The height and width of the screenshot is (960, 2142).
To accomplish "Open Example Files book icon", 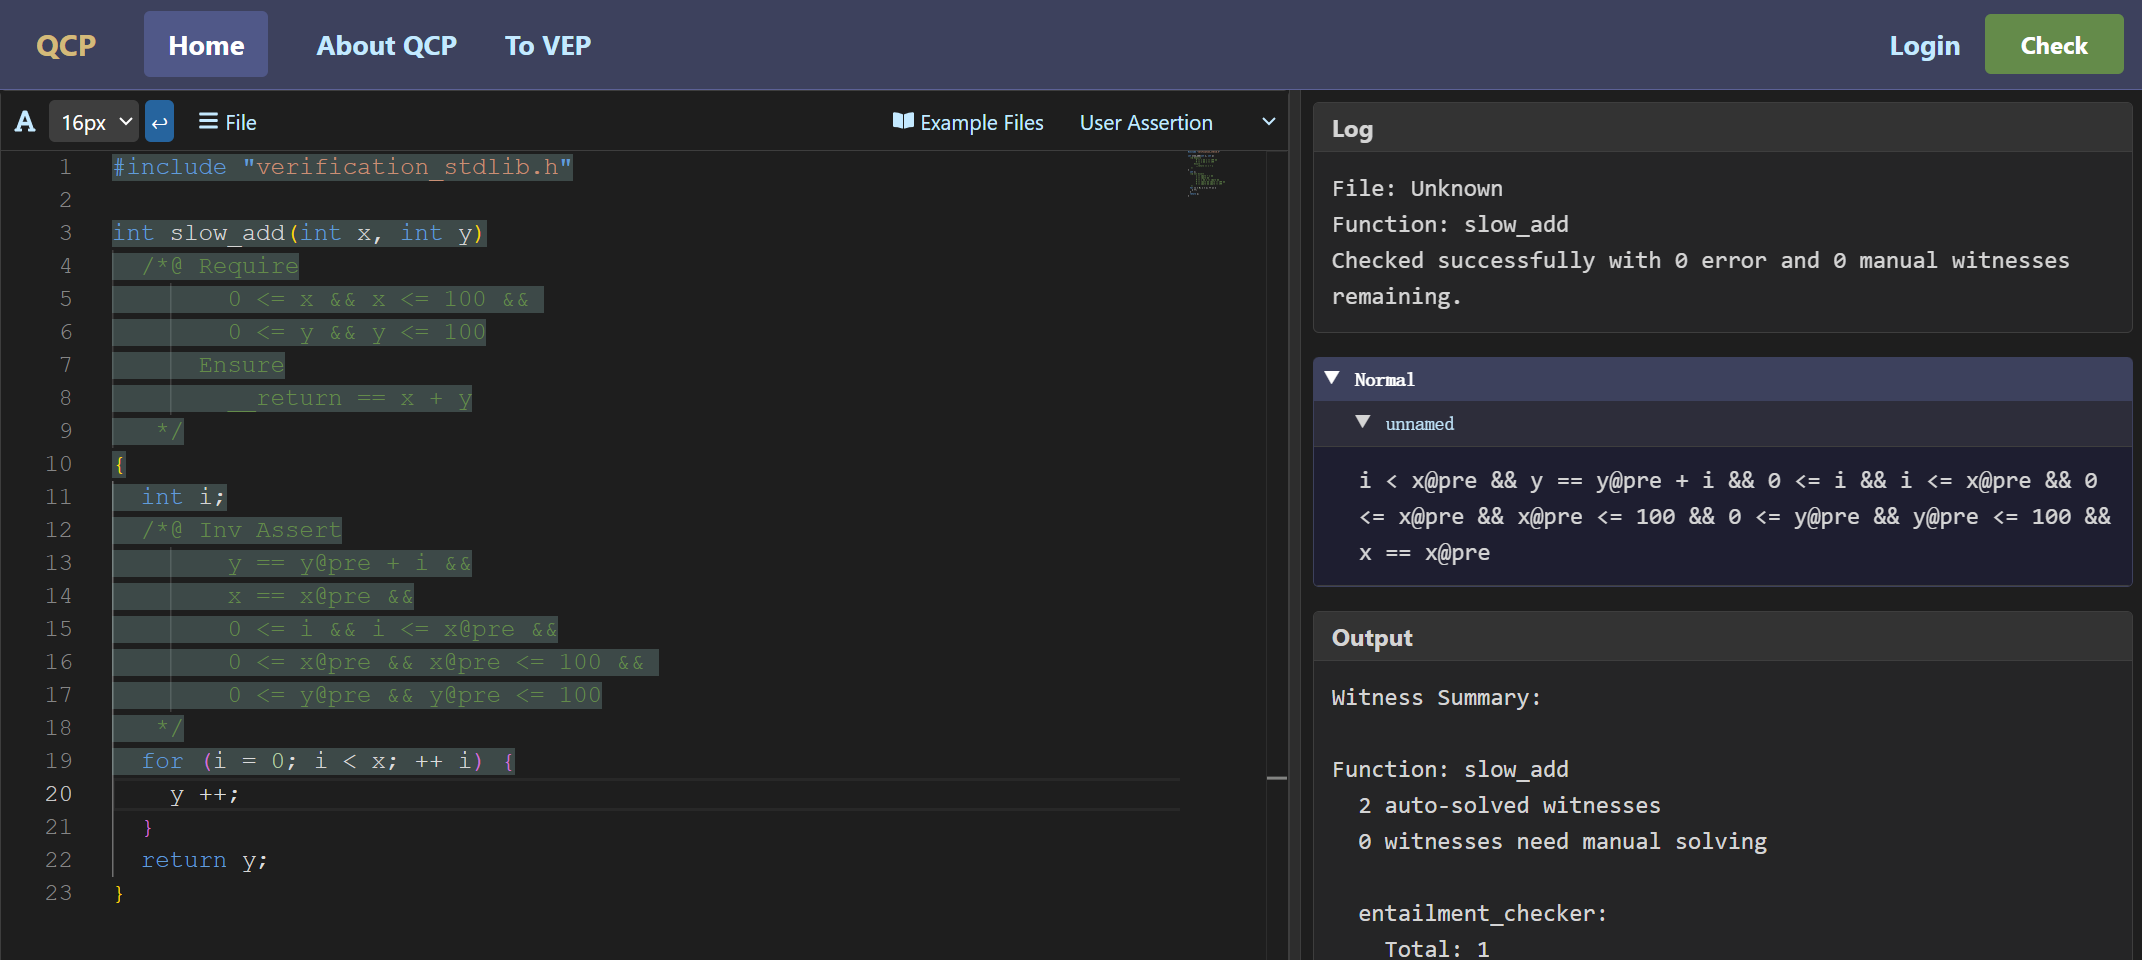I will point(903,122).
